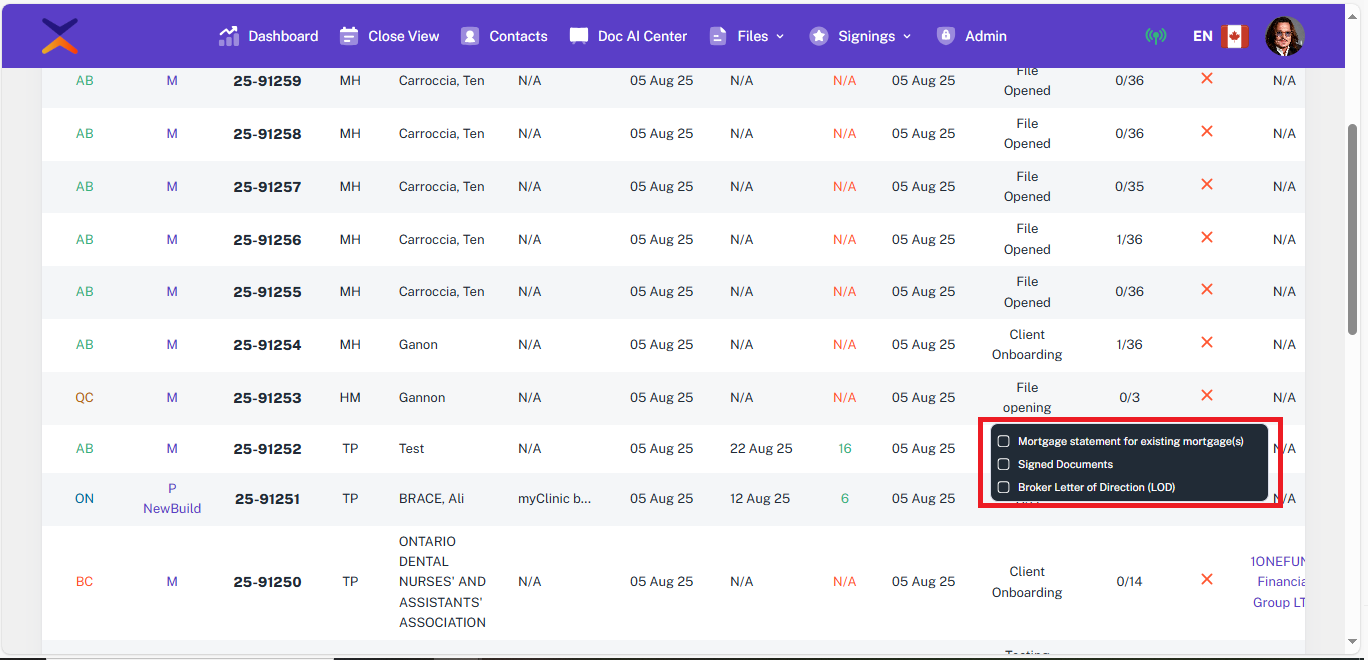1368x660 pixels.
Task: Click the red X icon for file 25-91259
Action: [1207, 78]
